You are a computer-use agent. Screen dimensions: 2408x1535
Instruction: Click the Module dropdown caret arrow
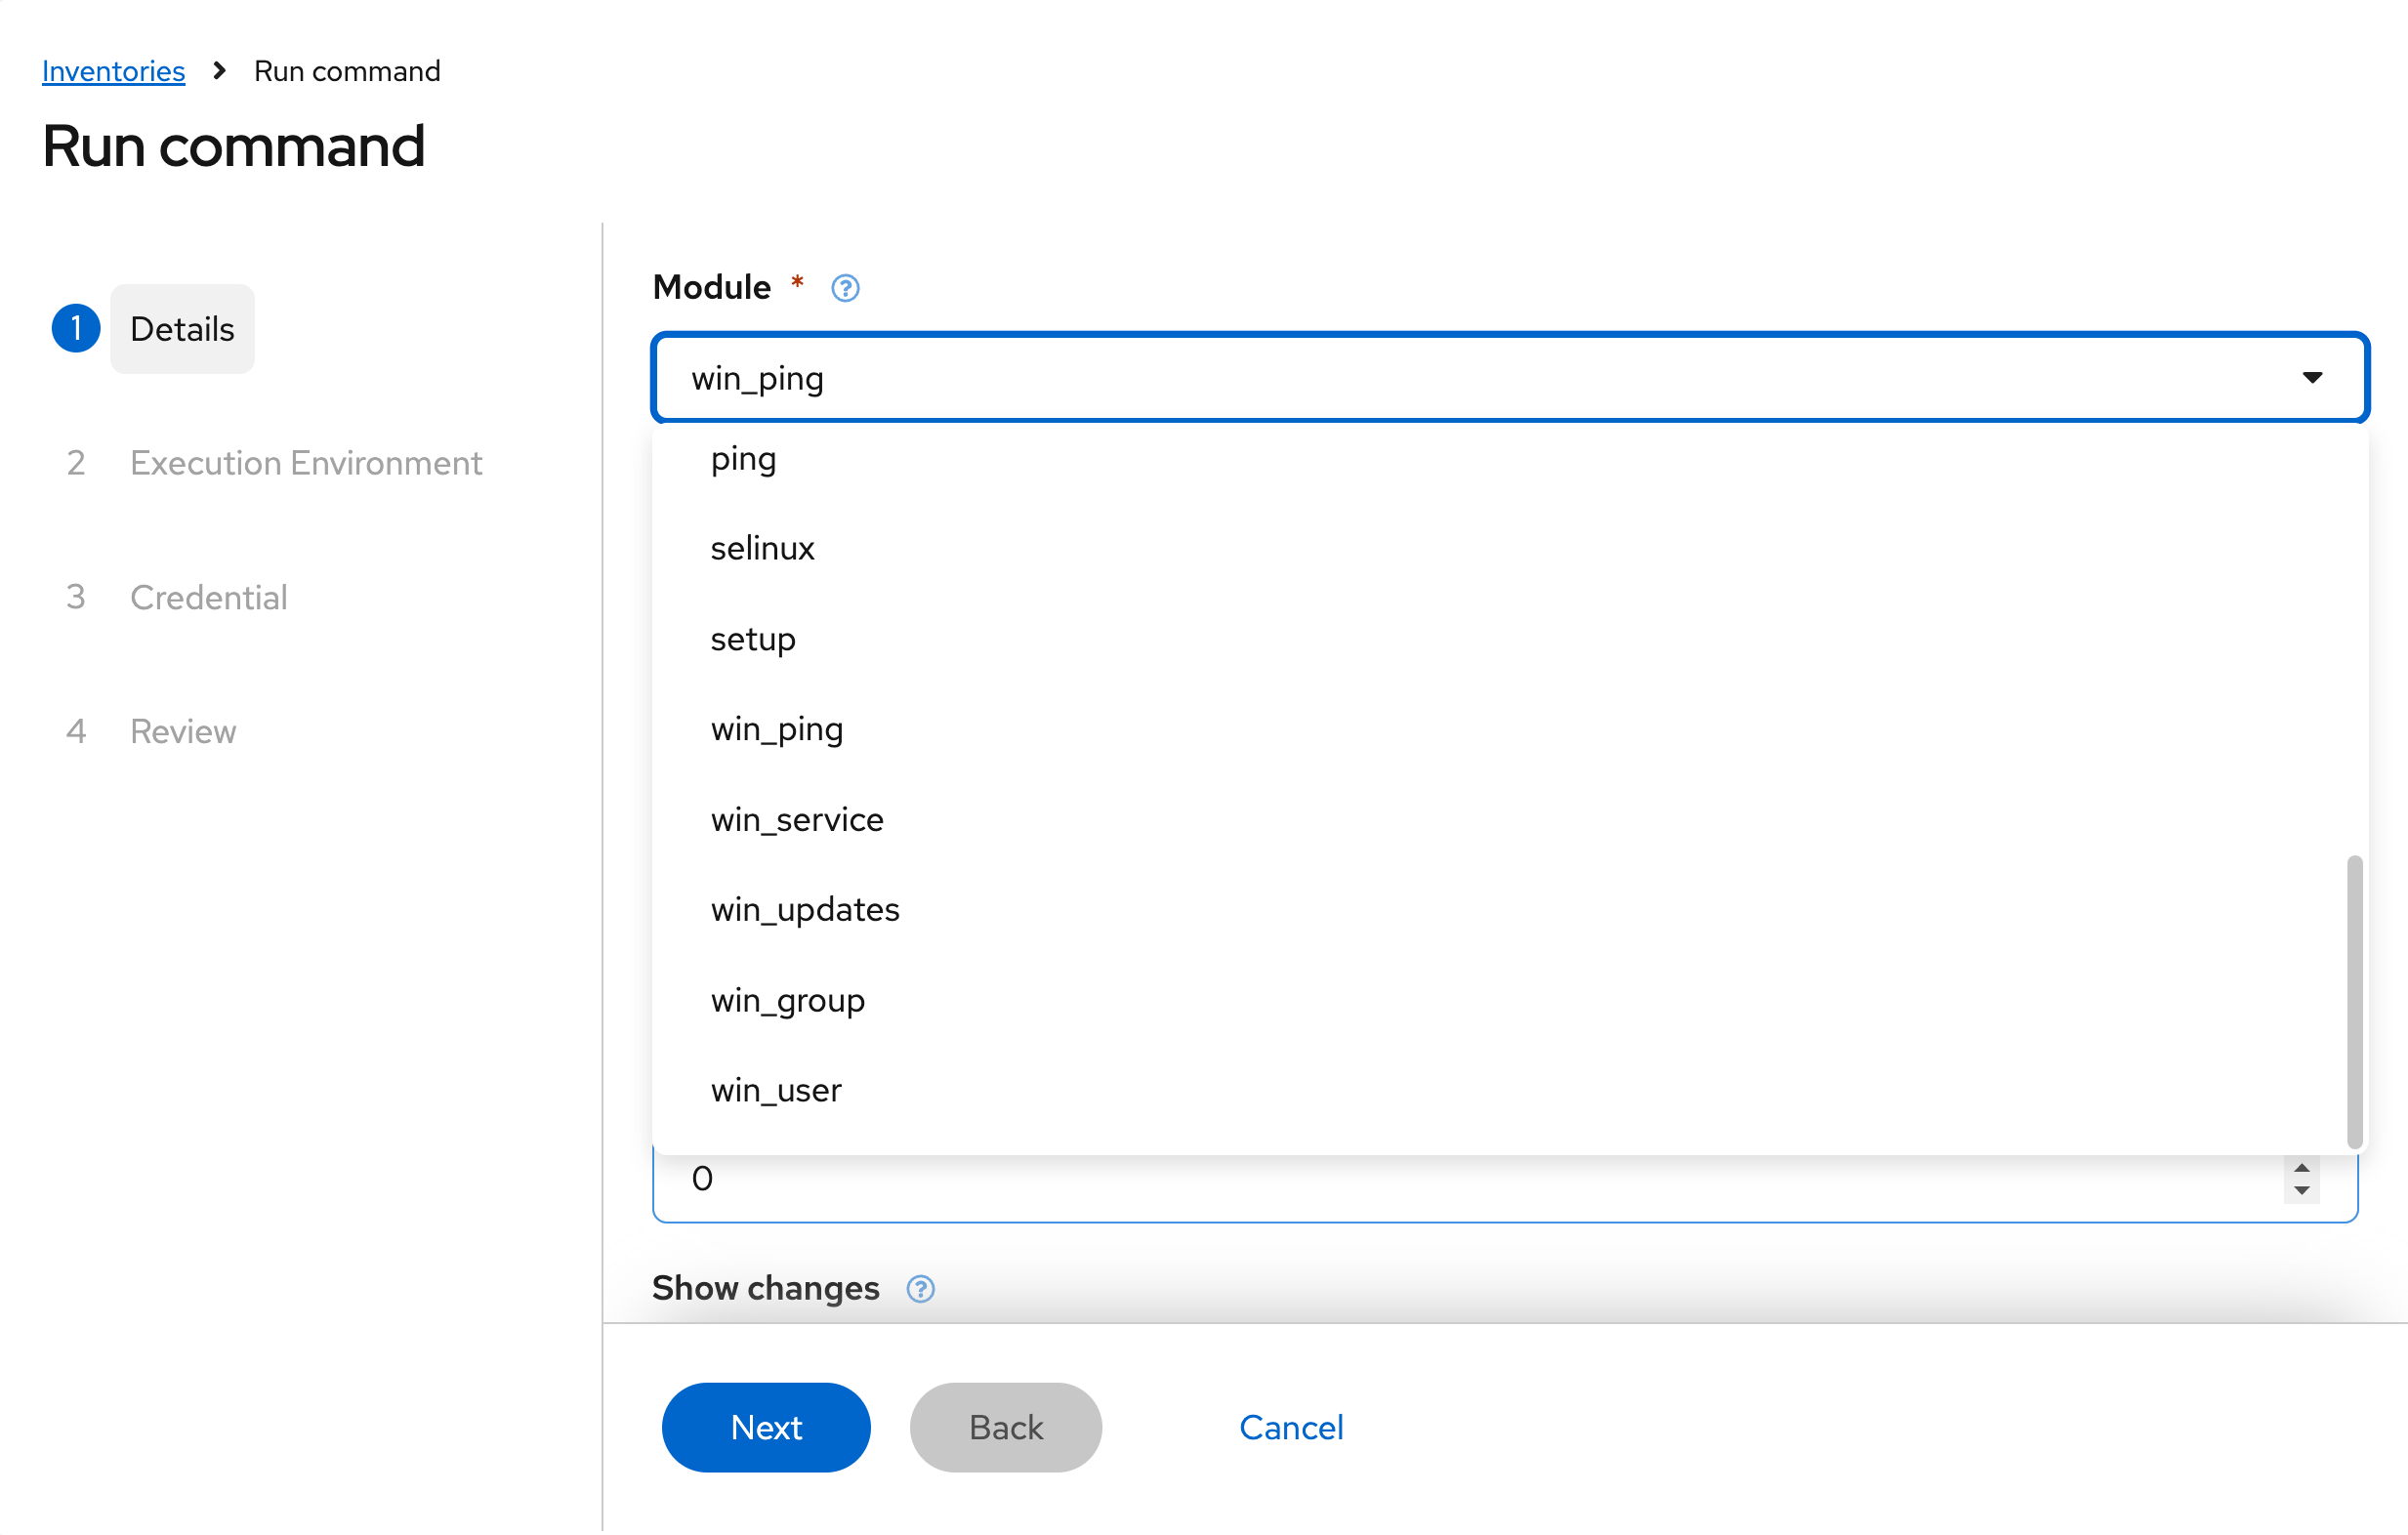pos(2311,378)
